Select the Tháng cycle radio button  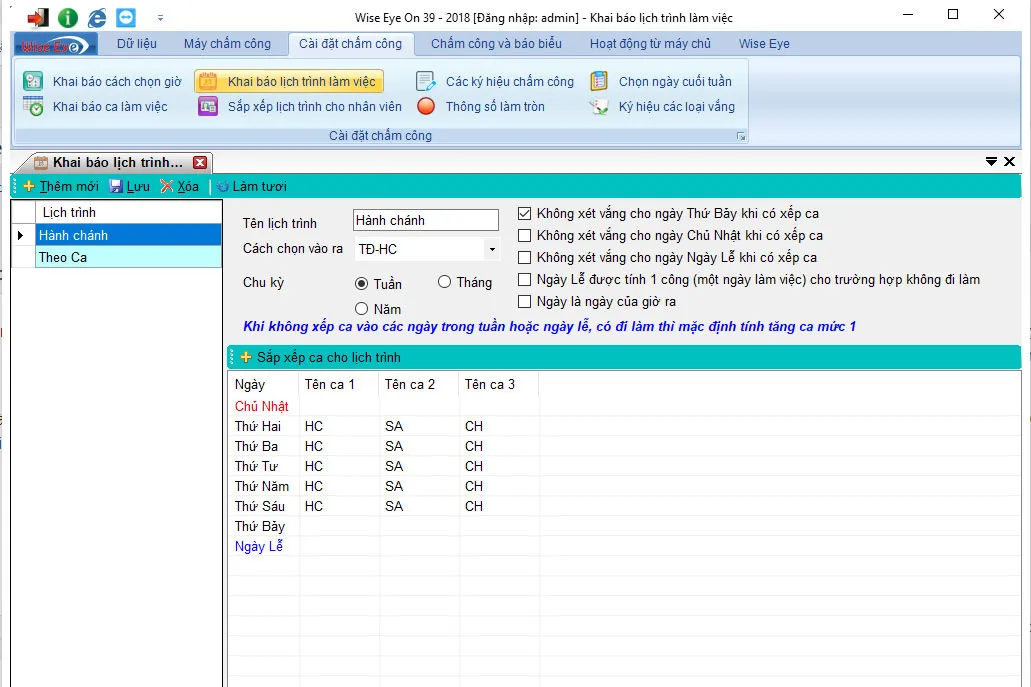click(x=445, y=283)
